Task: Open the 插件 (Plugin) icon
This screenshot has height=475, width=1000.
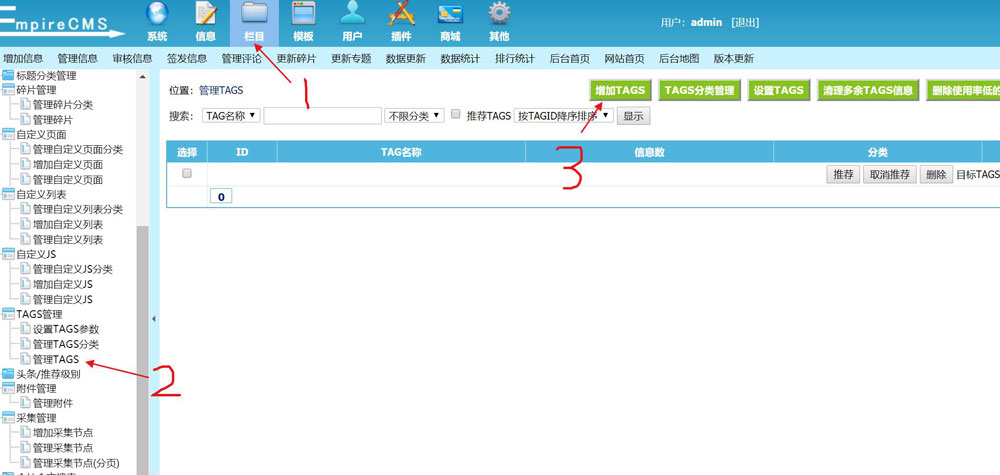Action: pos(401,16)
